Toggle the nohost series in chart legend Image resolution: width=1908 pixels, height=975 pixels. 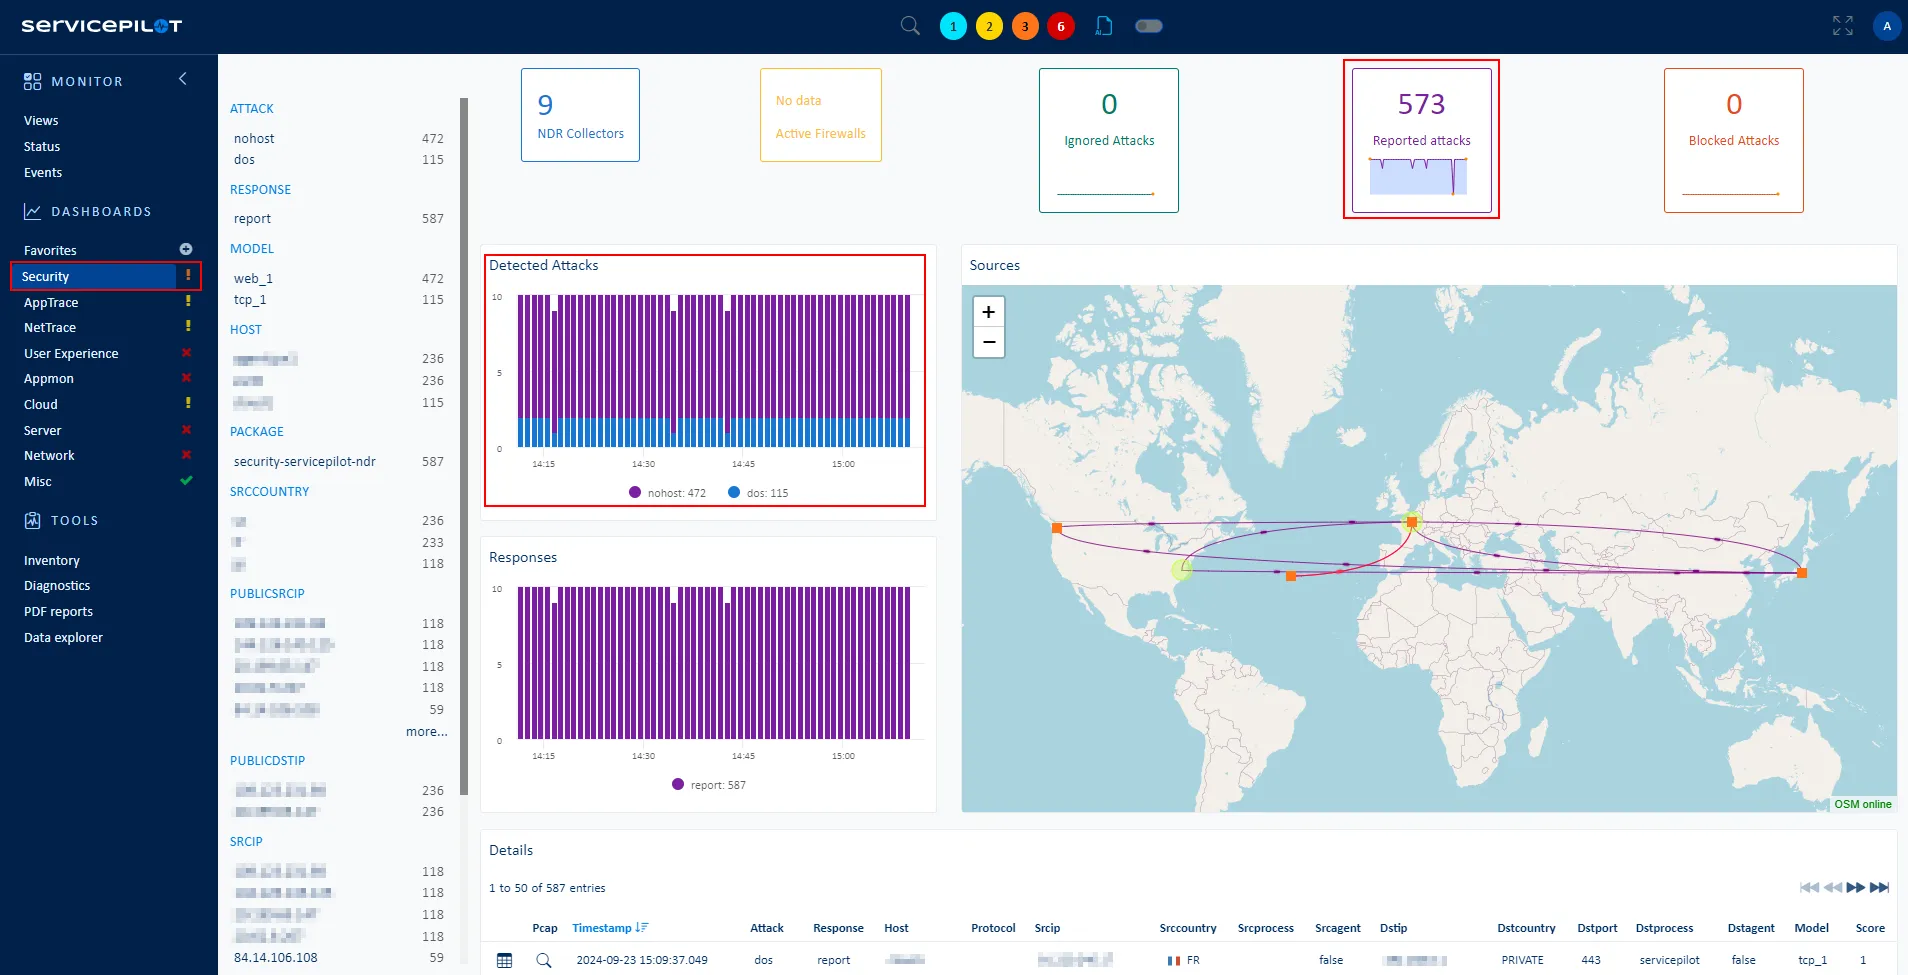667,493
